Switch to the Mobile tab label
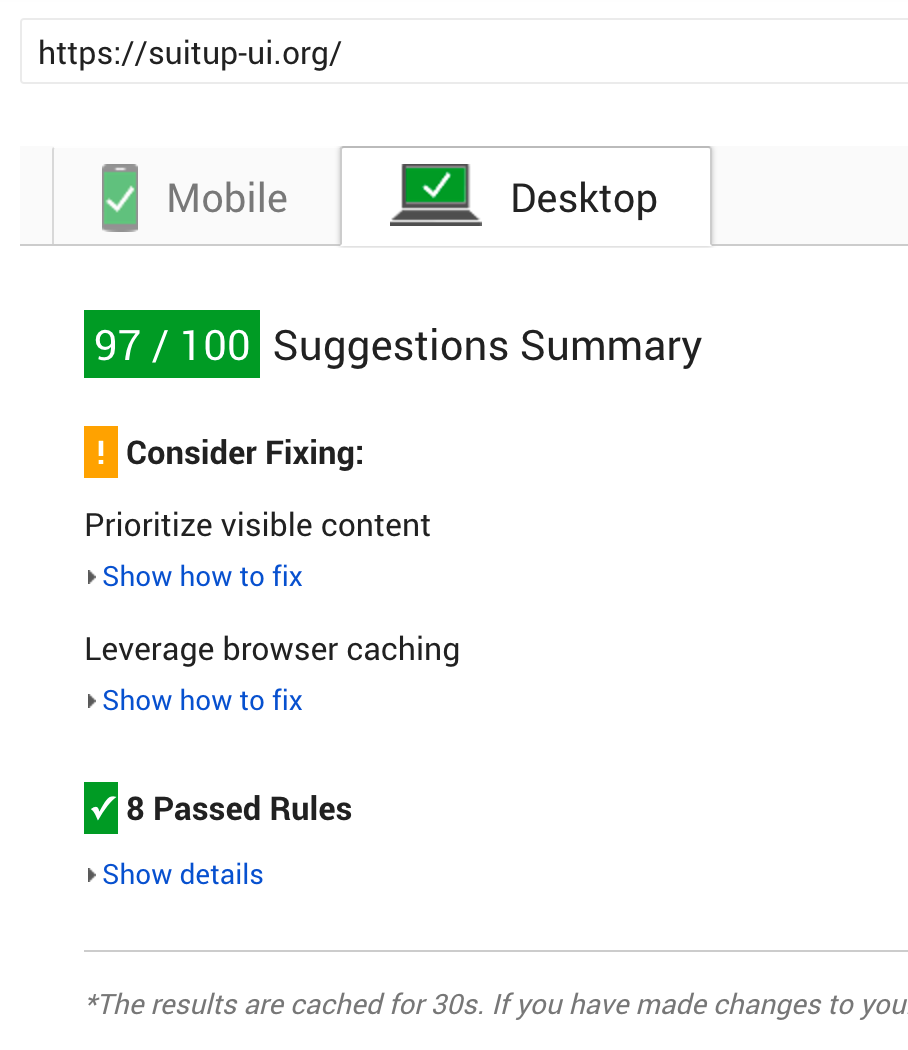This screenshot has width=908, height=1050. click(x=227, y=198)
